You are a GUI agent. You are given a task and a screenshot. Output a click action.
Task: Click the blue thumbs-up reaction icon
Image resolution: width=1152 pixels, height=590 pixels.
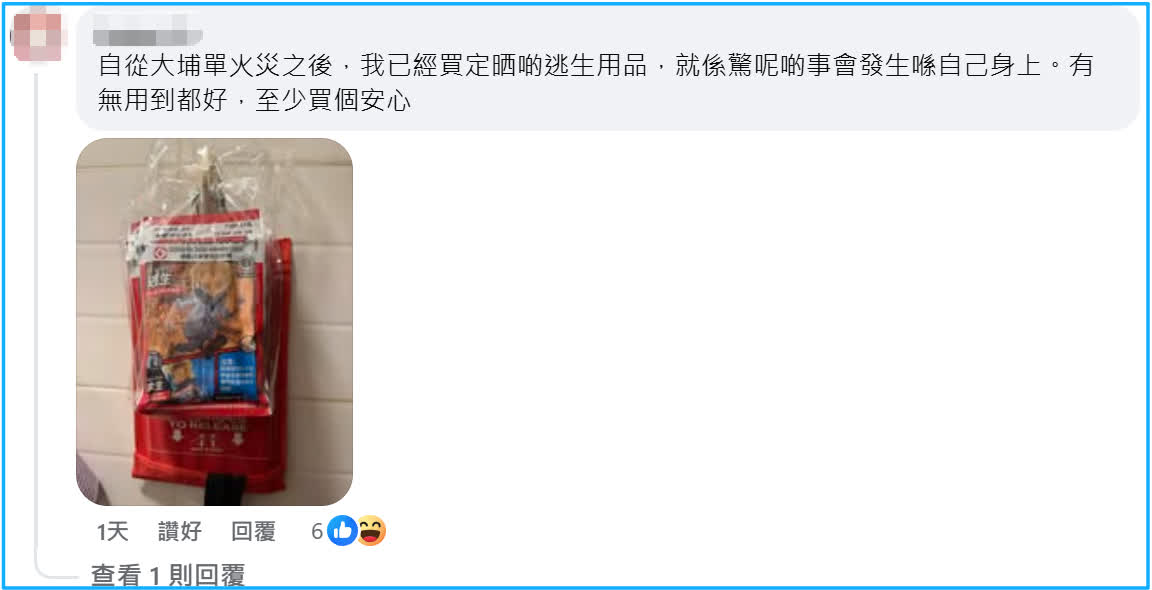coord(342,531)
